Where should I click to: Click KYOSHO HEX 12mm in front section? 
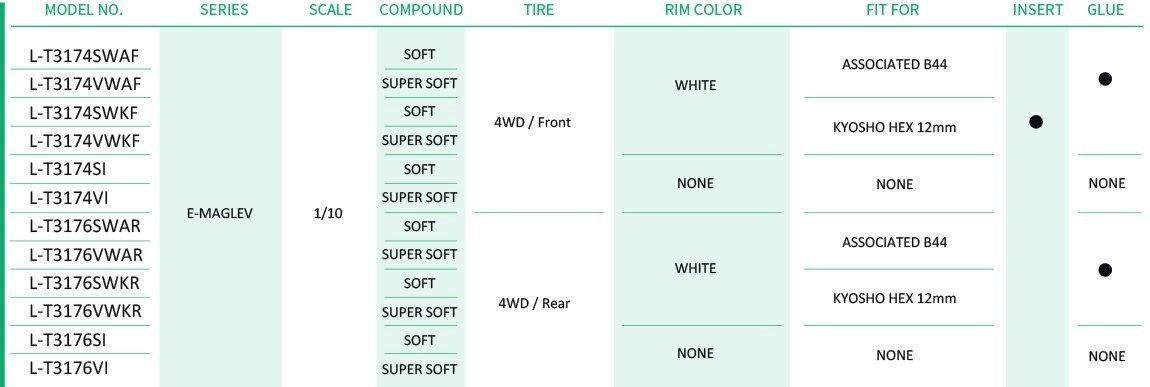click(895, 128)
